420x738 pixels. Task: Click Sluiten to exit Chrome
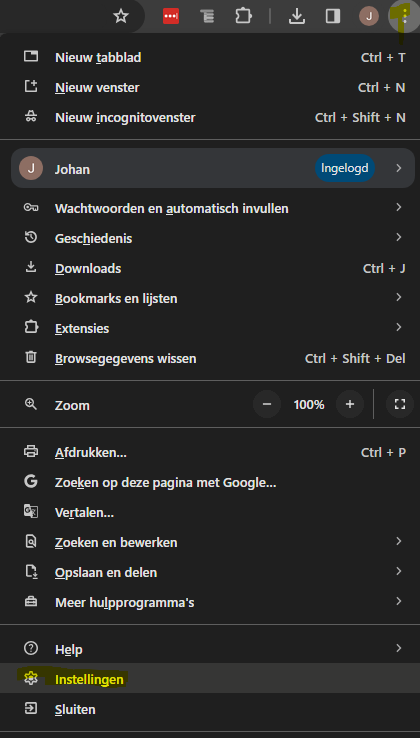coord(210,709)
